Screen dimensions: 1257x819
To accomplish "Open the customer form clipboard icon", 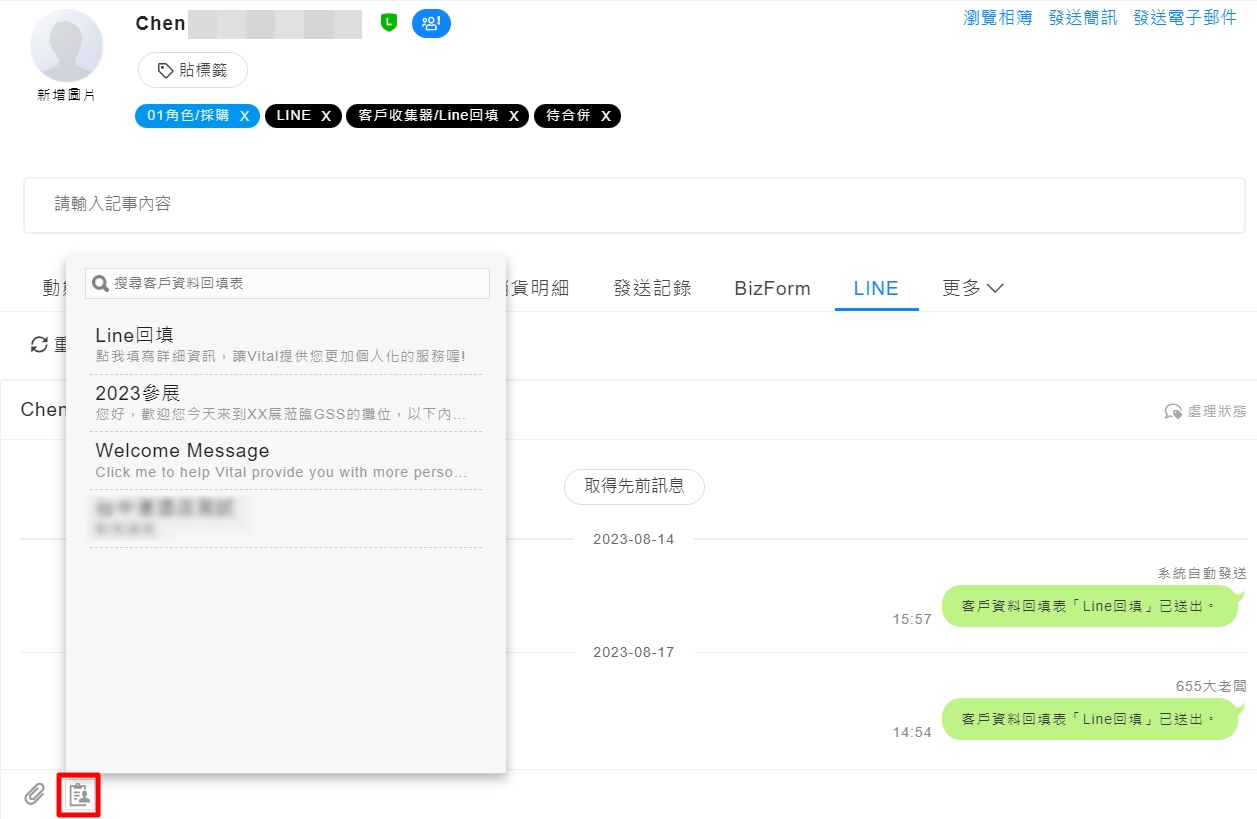I will tap(79, 795).
